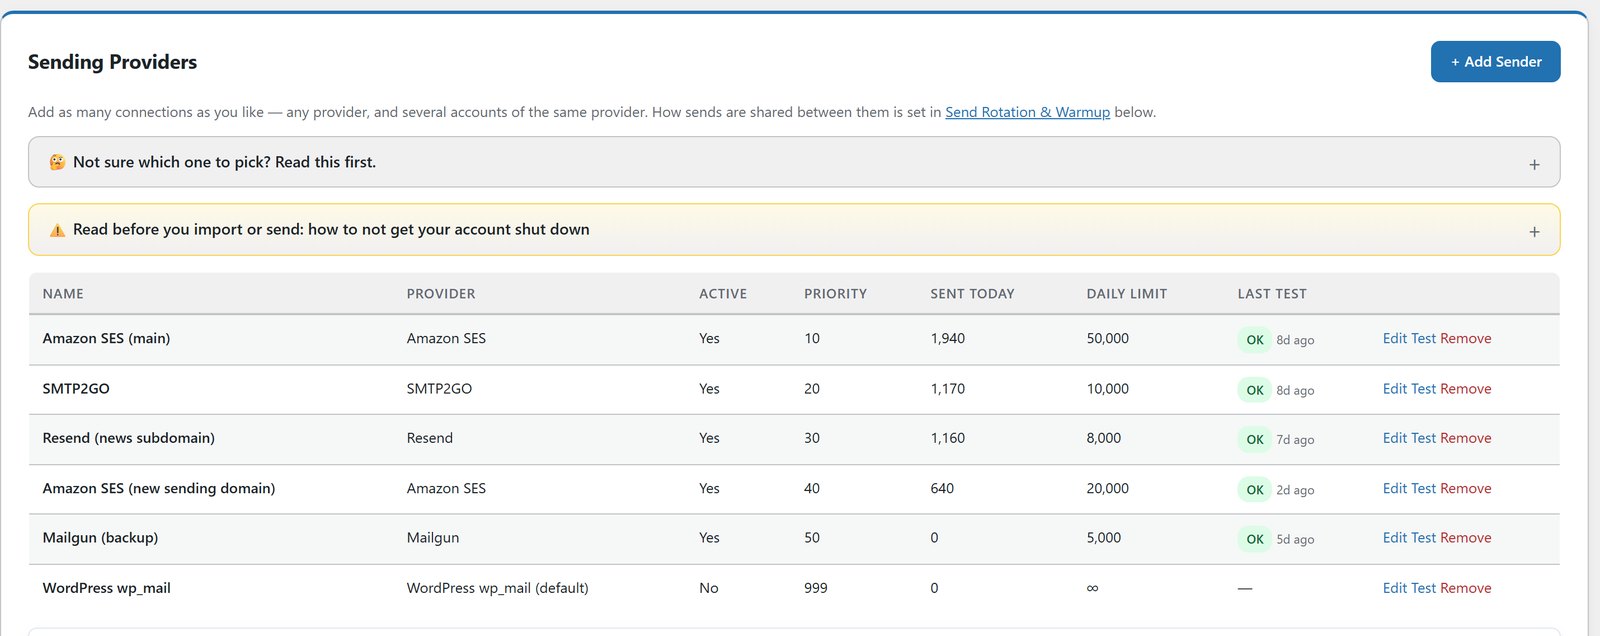Edit the SMTP2GO sender

click(x=1394, y=389)
